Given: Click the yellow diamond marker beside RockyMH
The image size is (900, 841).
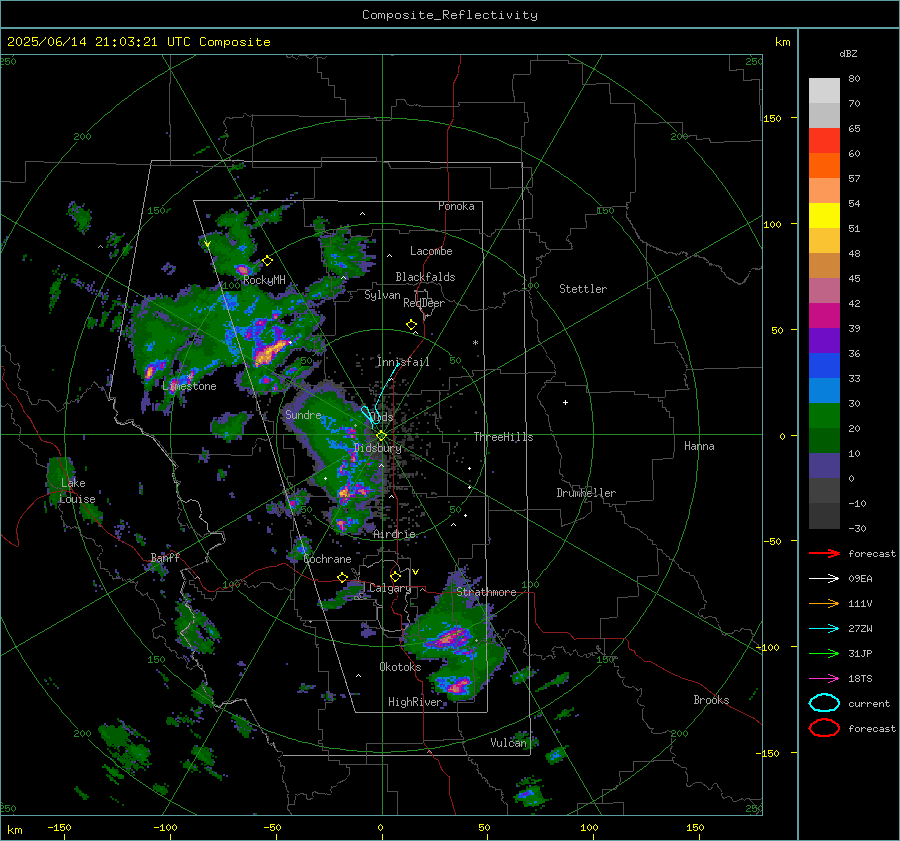Looking at the screenshot, I should 267,261.
